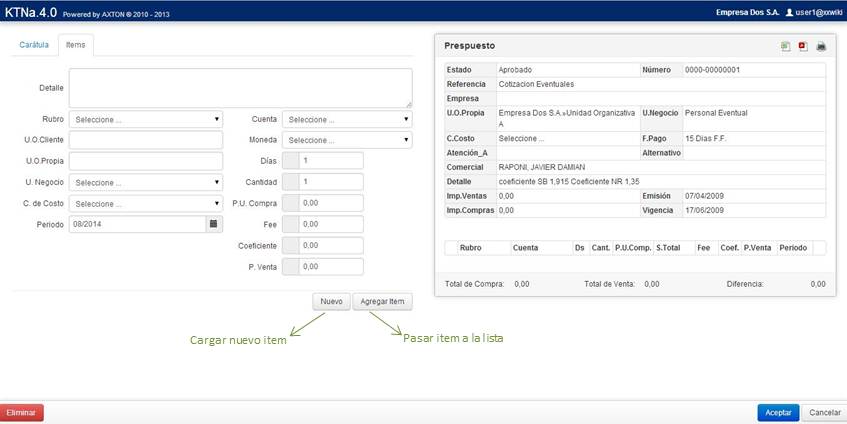
Task: Click the P.U. Compra amount field
Action: [330, 204]
